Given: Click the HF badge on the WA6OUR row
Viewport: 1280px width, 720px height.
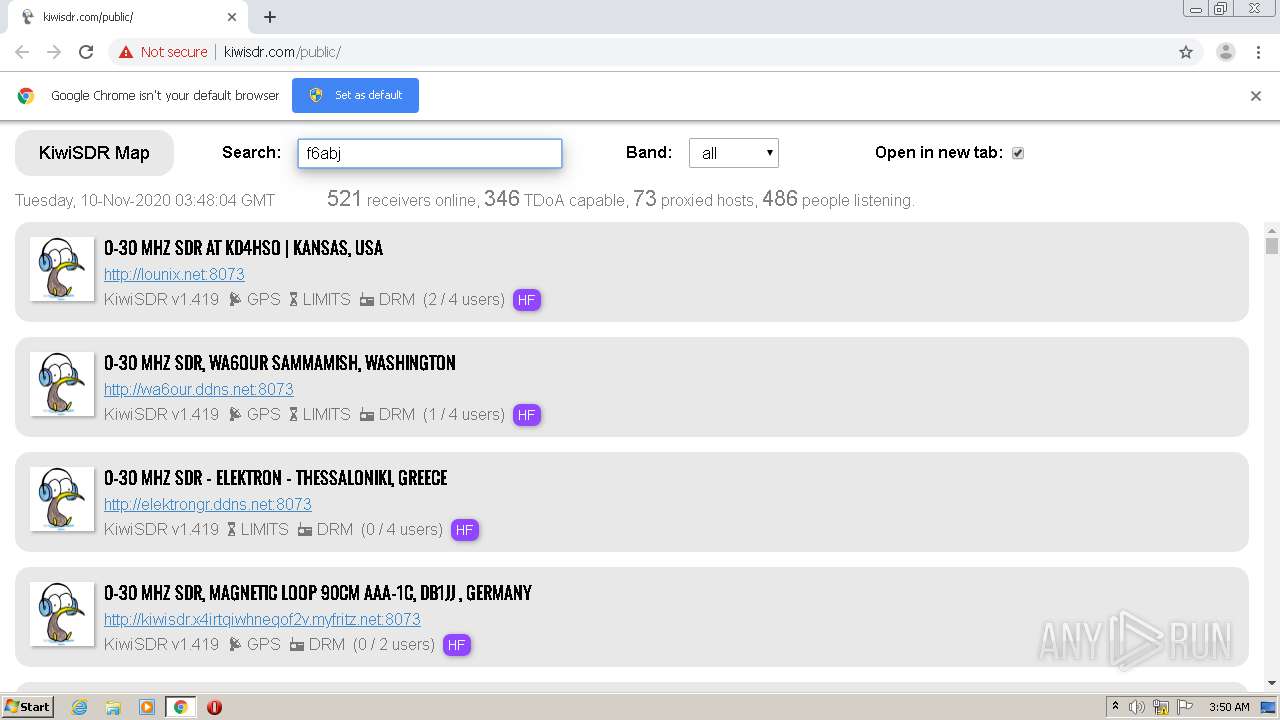Looking at the screenshot, I should click(x=527, y=415).
